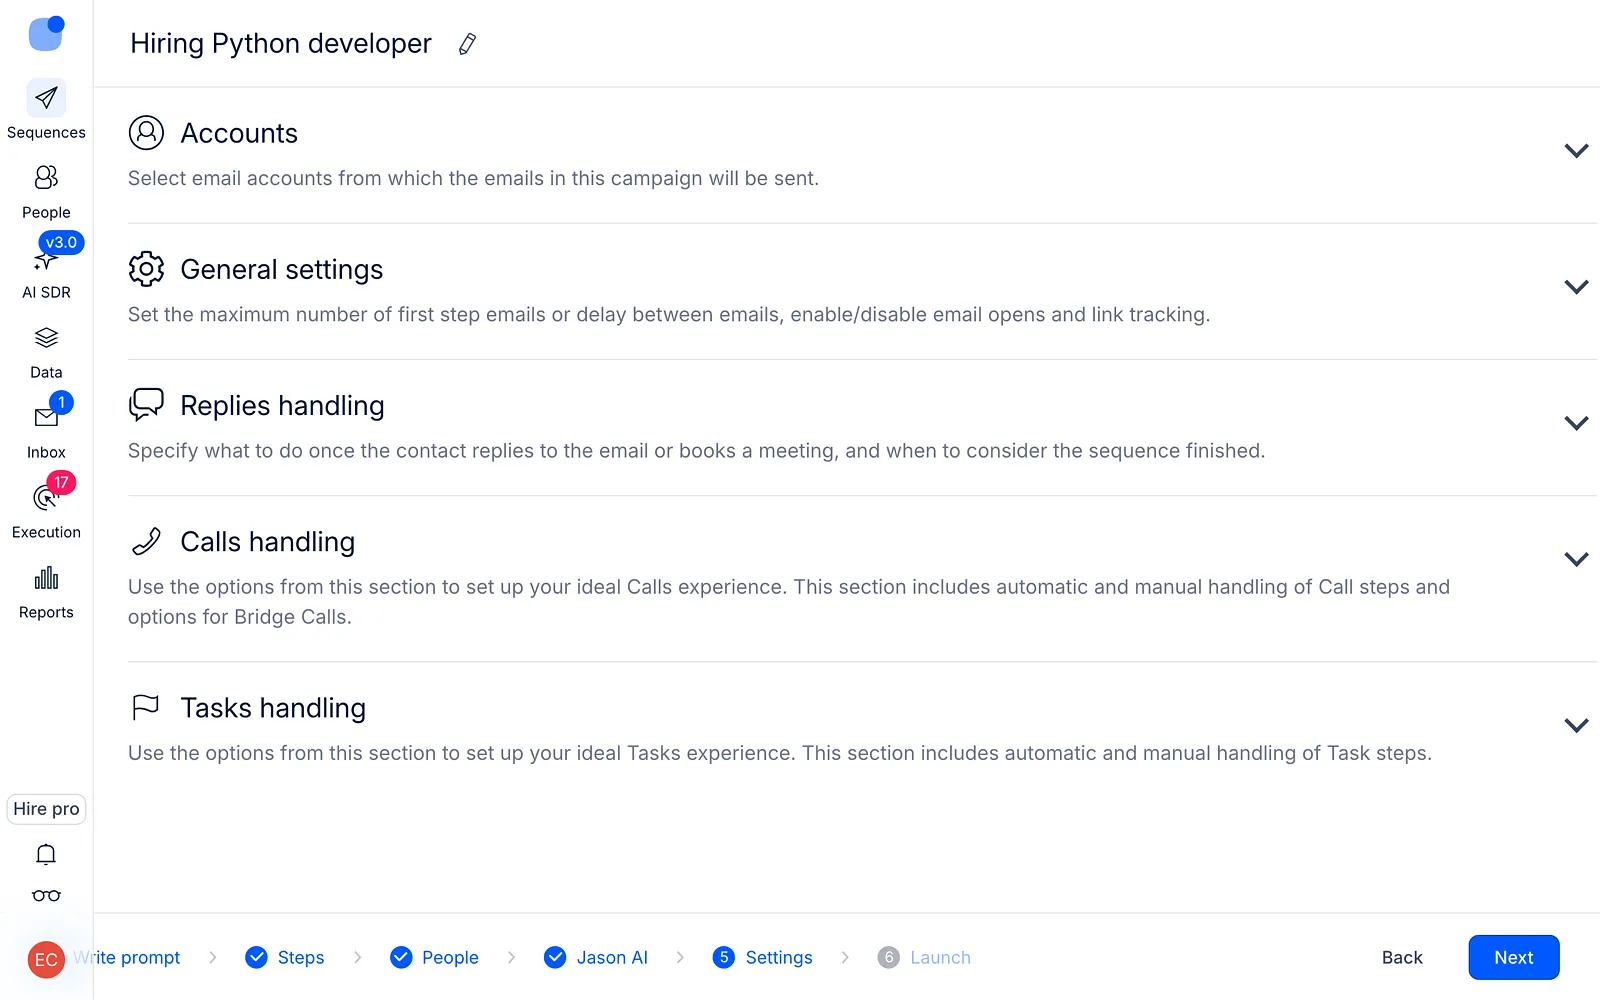Open Sequences via paper plane icon

coord(46,98)
